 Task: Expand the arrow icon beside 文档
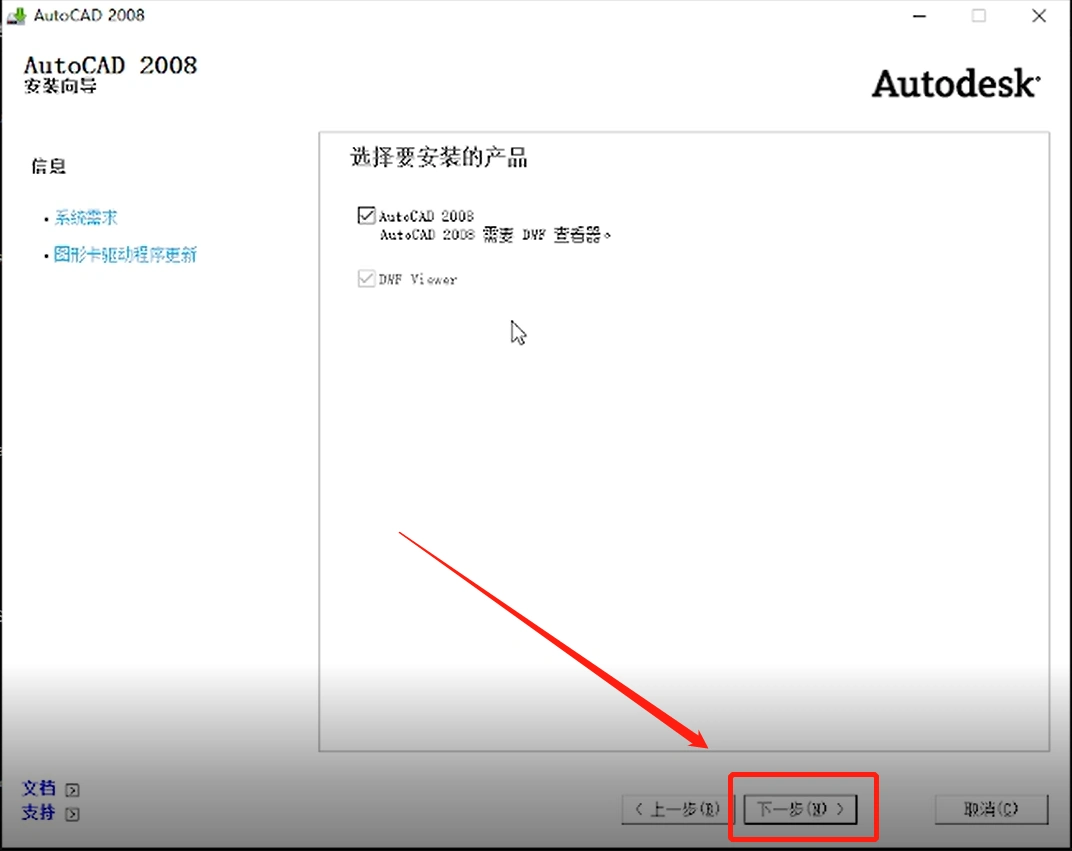click(72, 790)
